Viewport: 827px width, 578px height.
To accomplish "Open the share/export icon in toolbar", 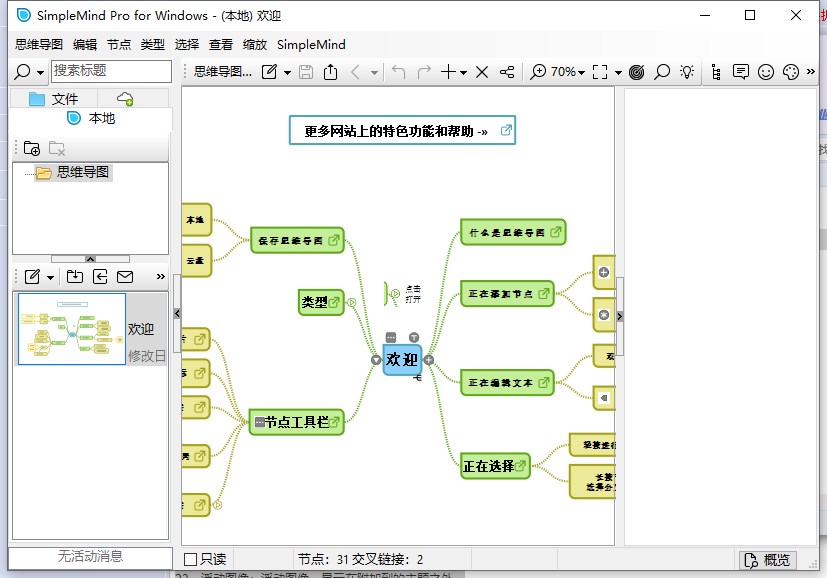I will coord(332,72).
